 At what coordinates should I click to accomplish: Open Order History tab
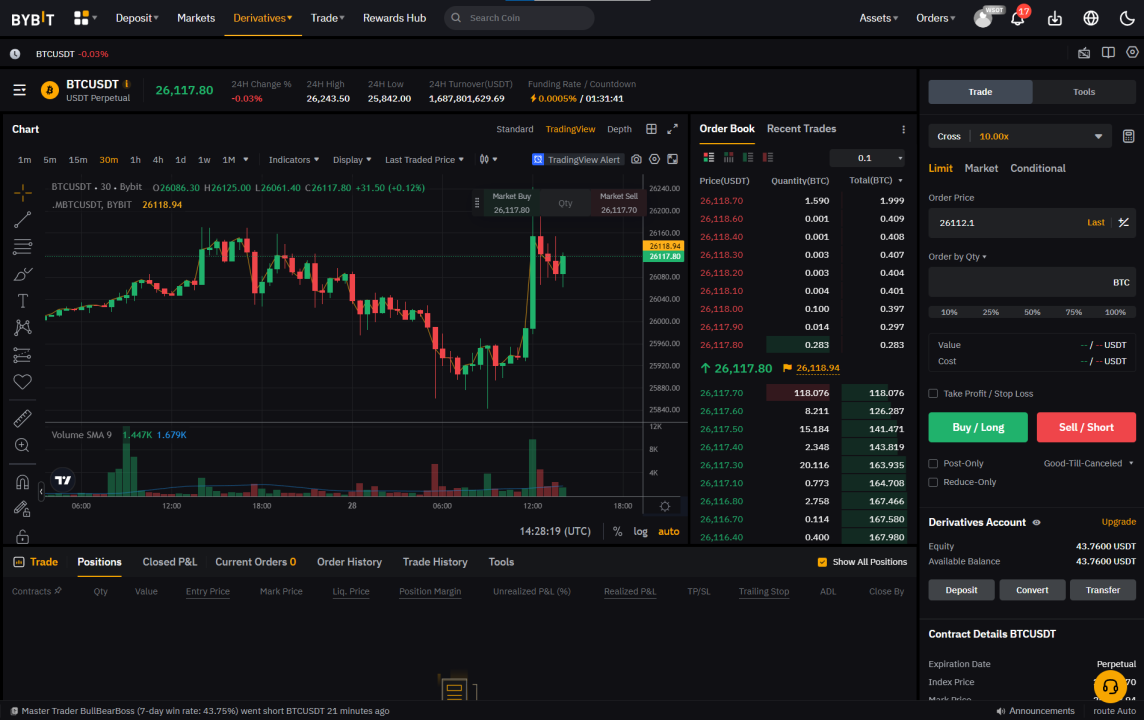(349, 562)
